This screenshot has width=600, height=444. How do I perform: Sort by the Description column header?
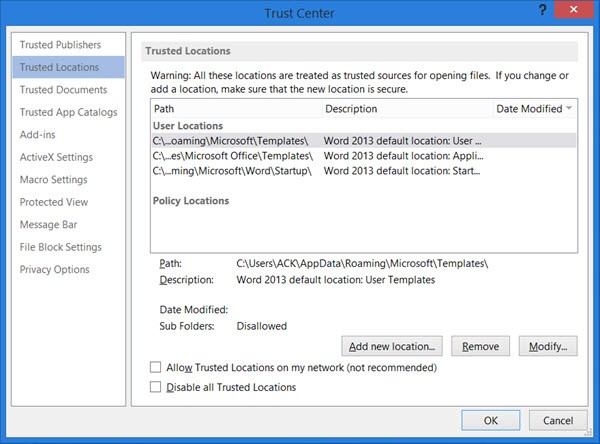coord(408,109)
